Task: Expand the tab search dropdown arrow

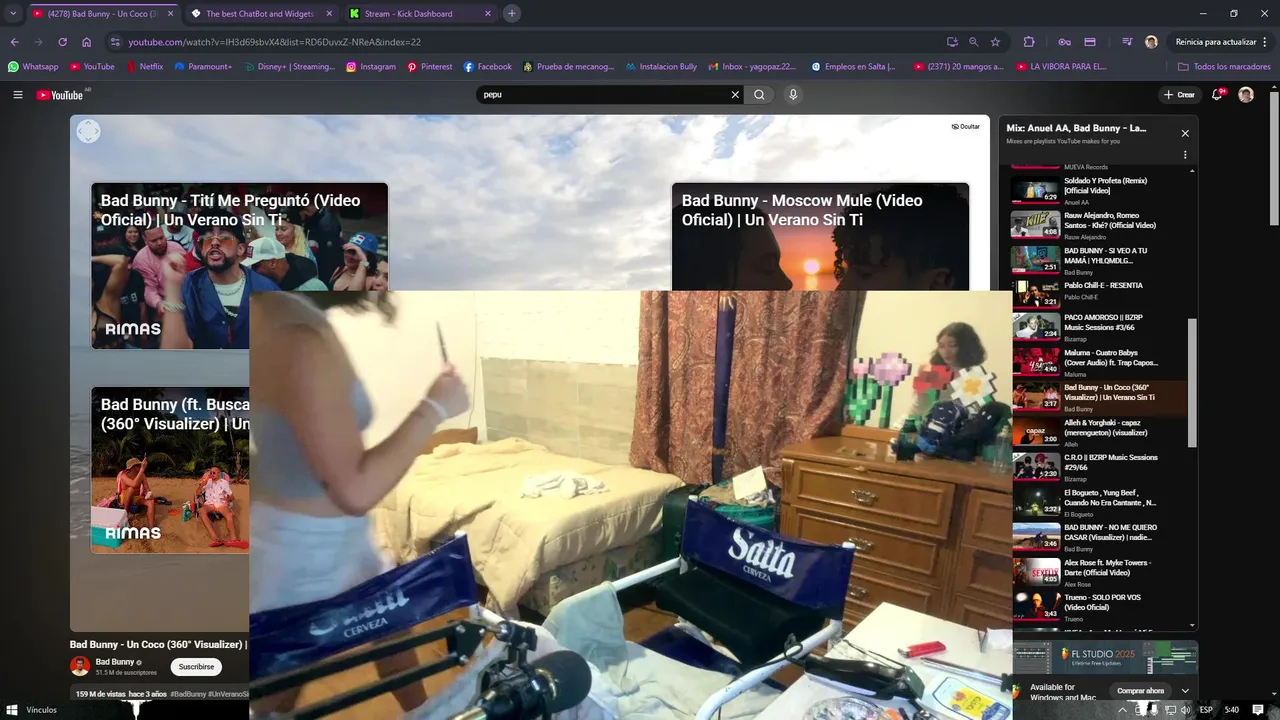Action: 13,13
